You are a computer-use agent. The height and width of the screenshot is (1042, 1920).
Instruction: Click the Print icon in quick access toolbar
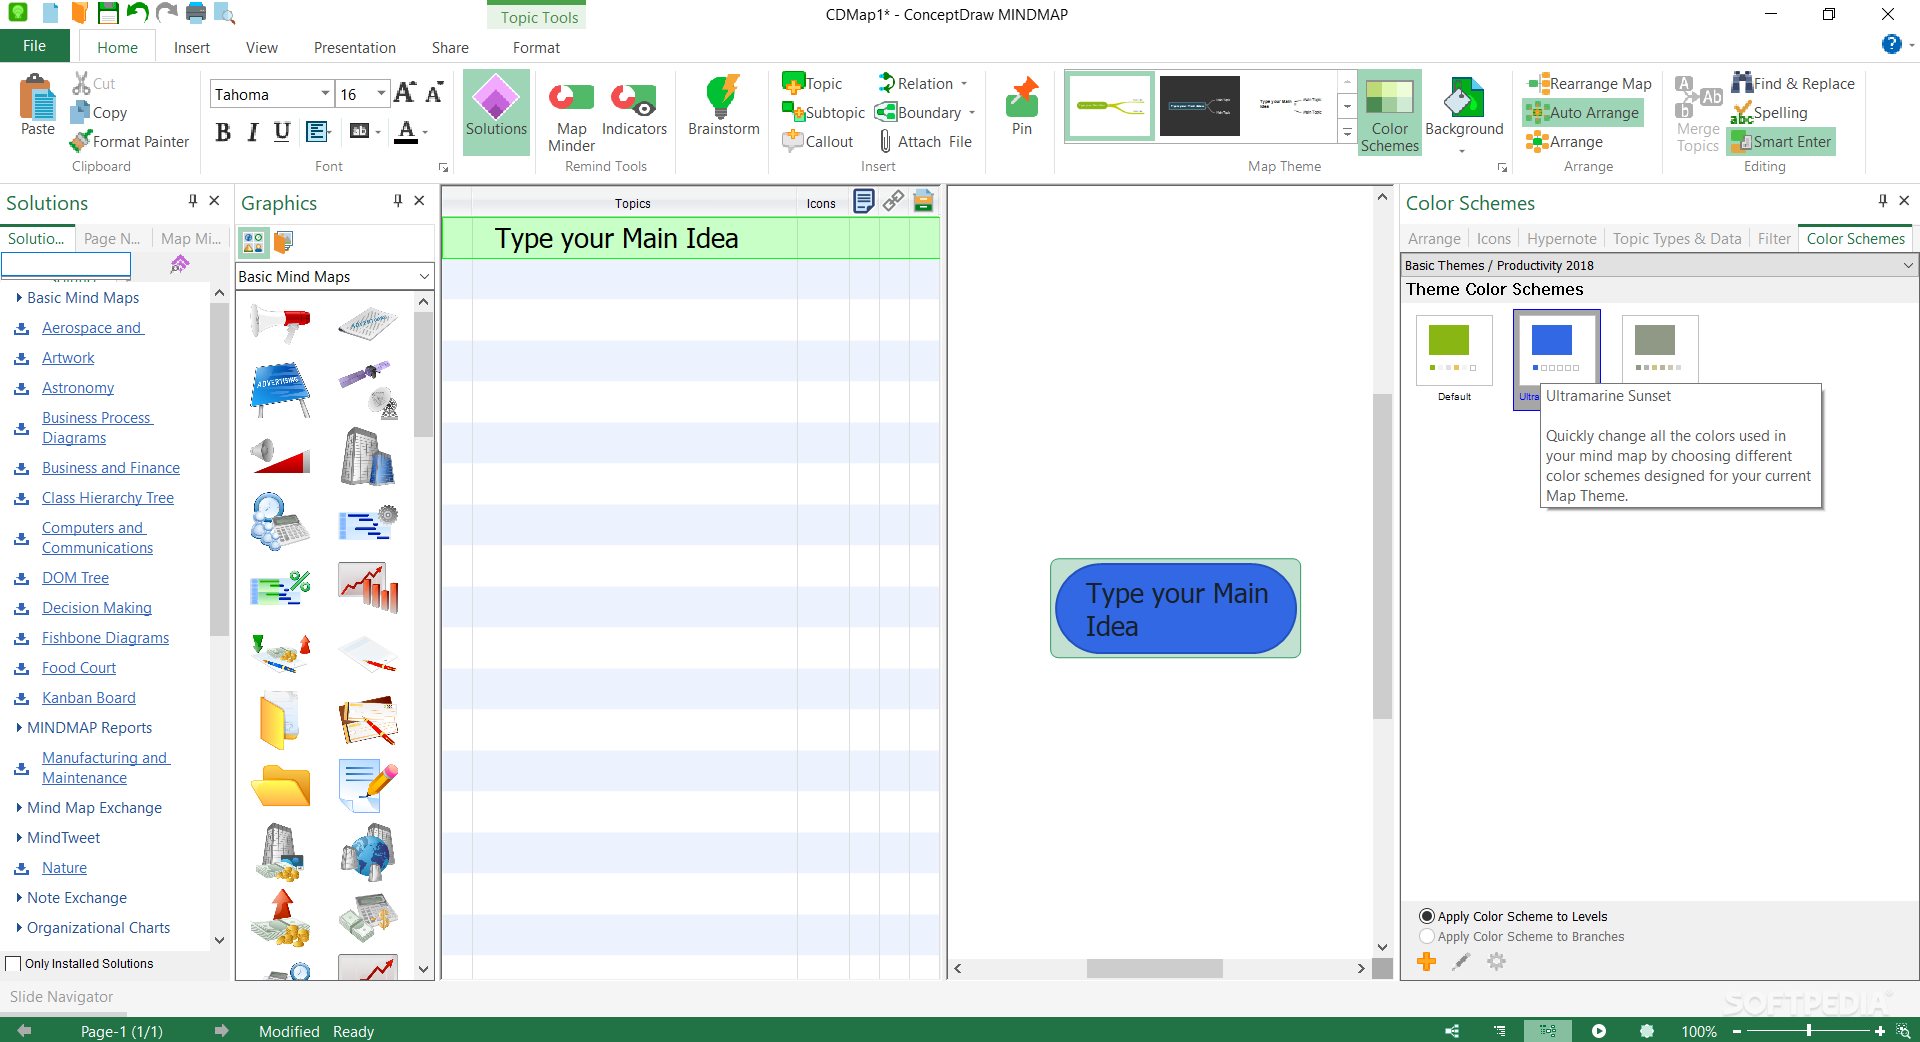pos(196,13)
